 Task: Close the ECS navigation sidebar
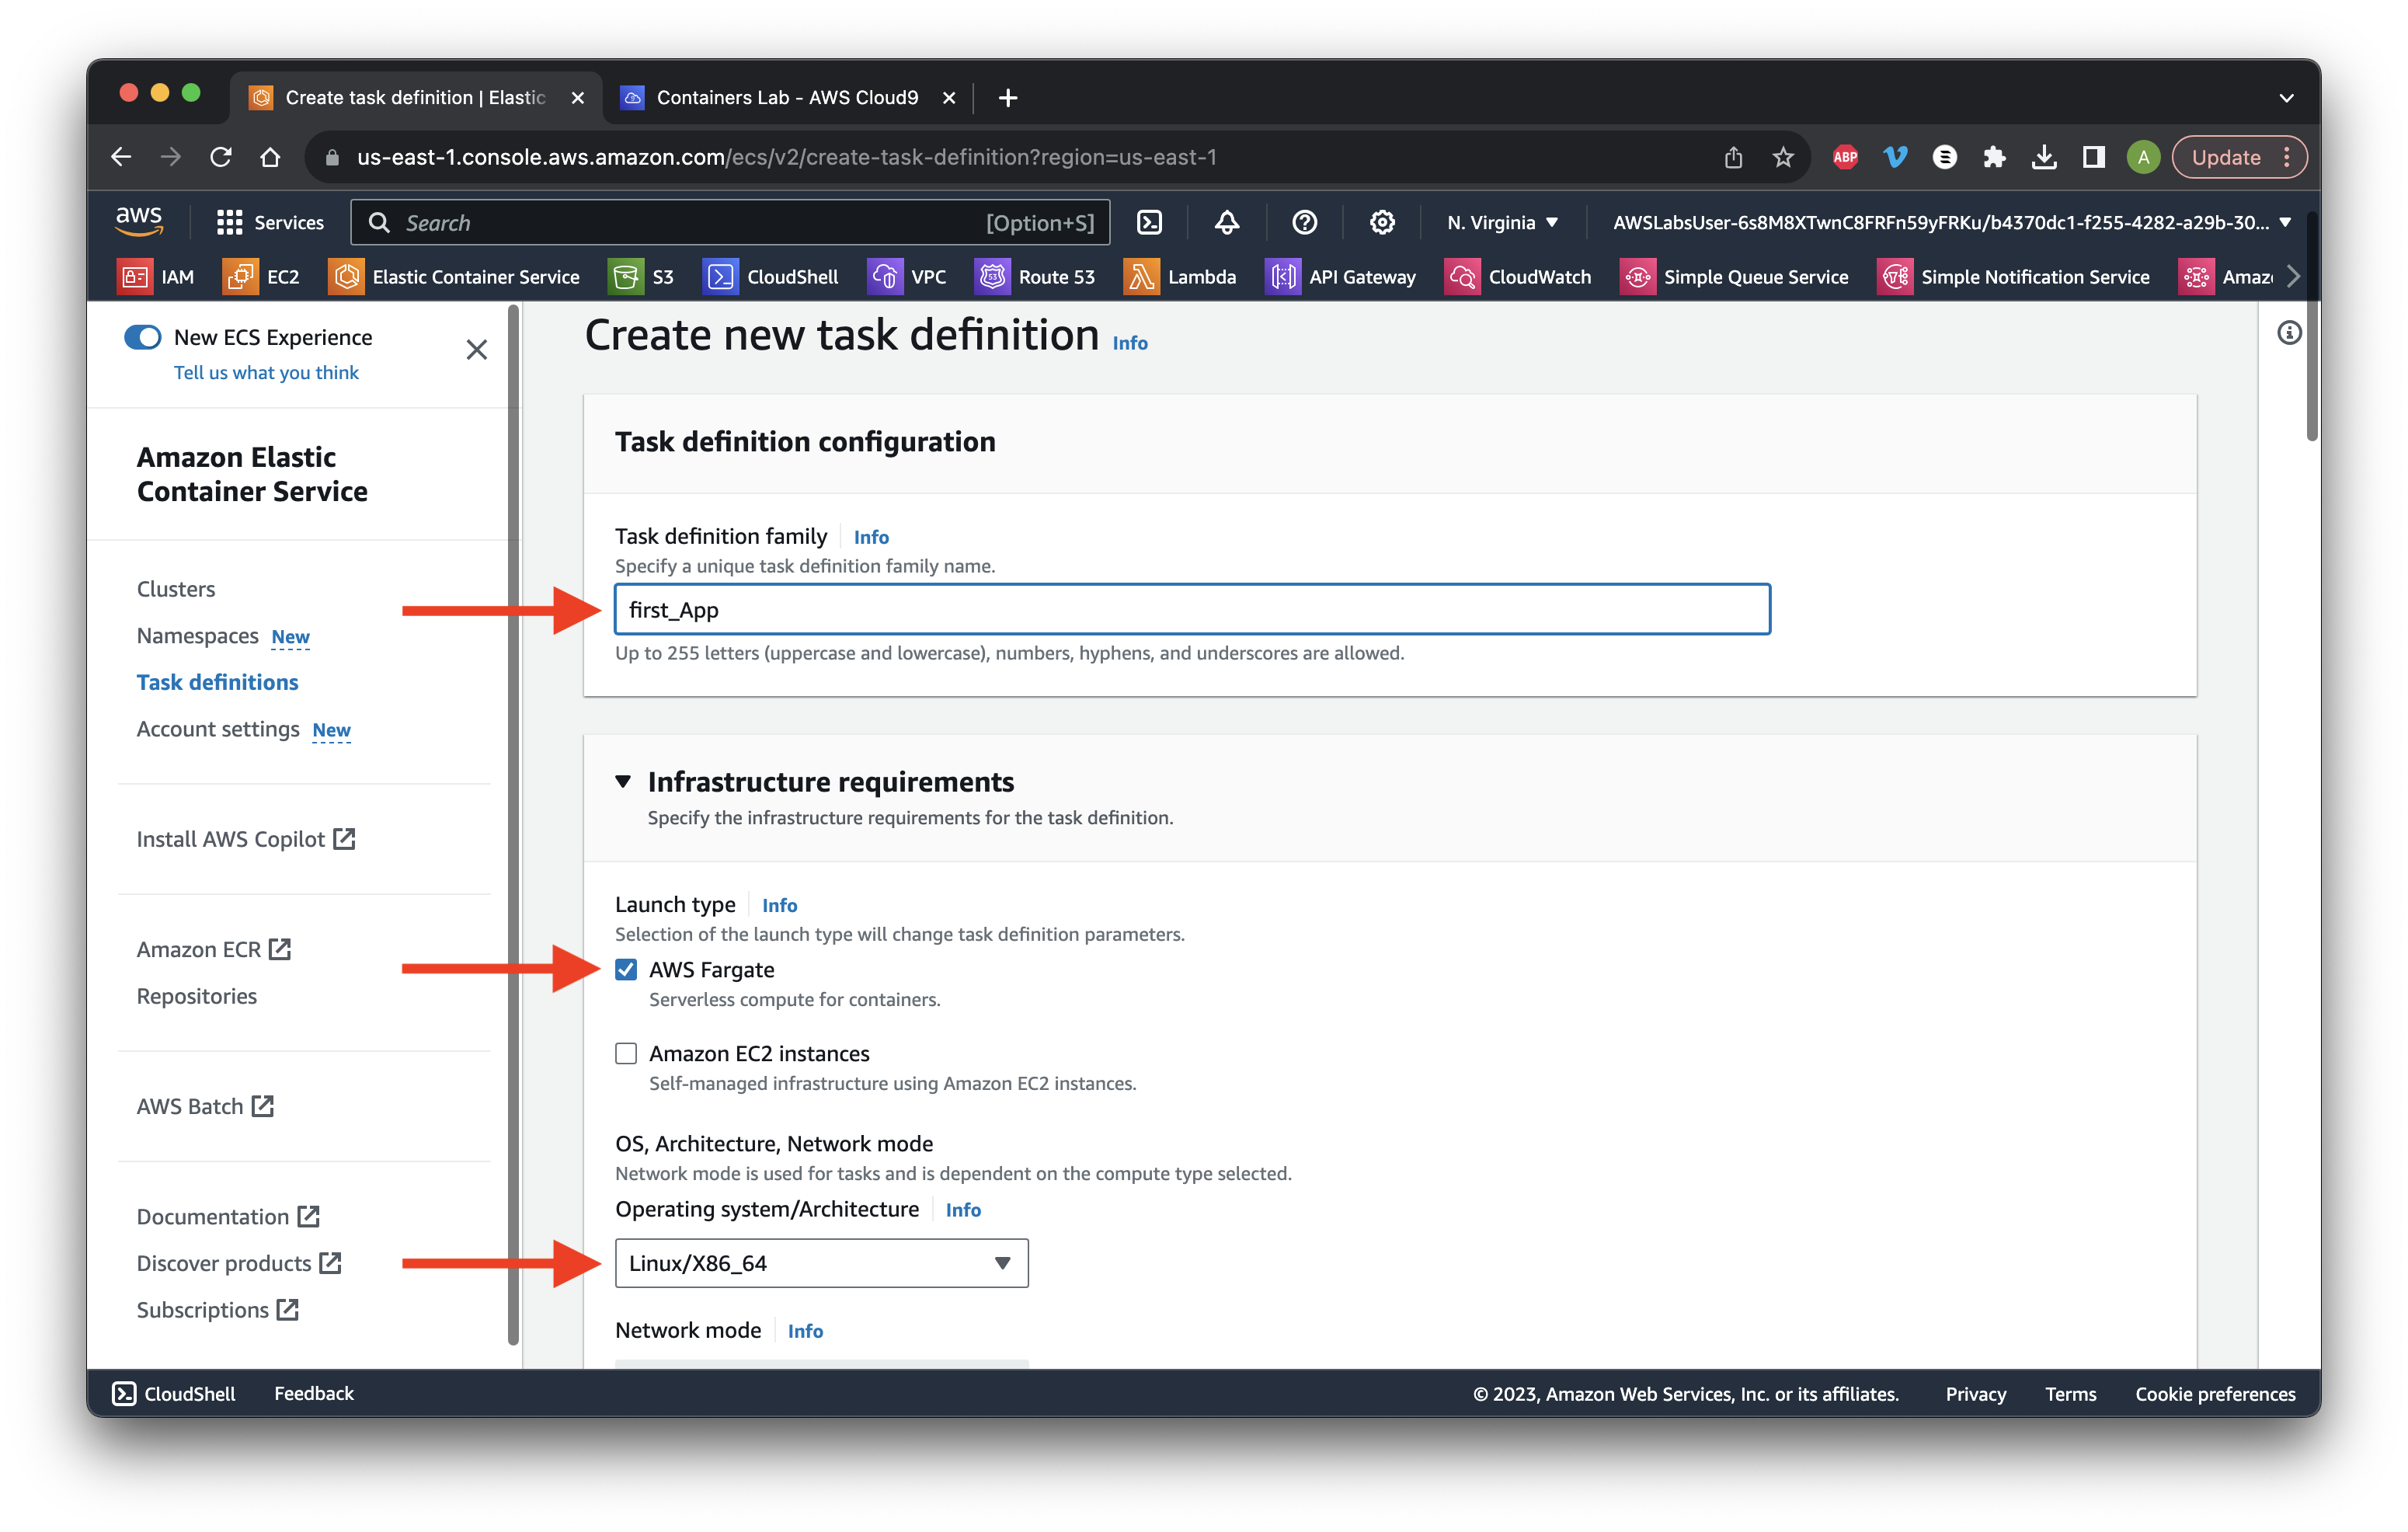(x=476, y=349)
